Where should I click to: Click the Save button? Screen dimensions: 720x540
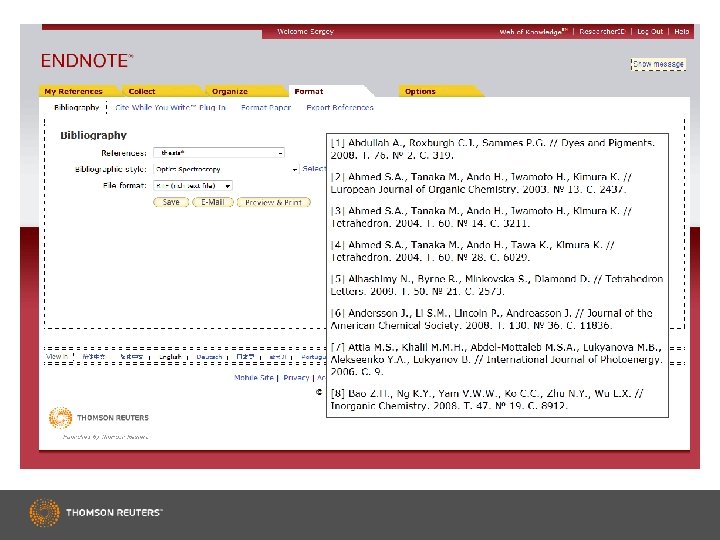pos(171,202)
